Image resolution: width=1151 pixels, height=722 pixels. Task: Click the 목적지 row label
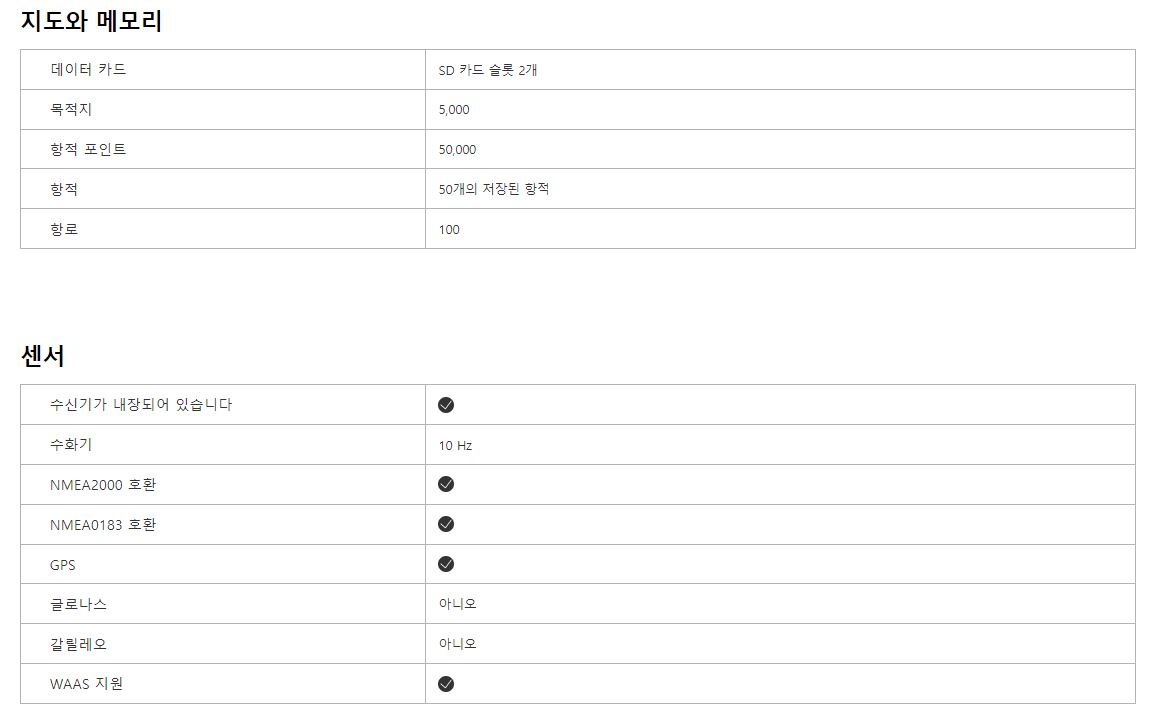point(71,109)
